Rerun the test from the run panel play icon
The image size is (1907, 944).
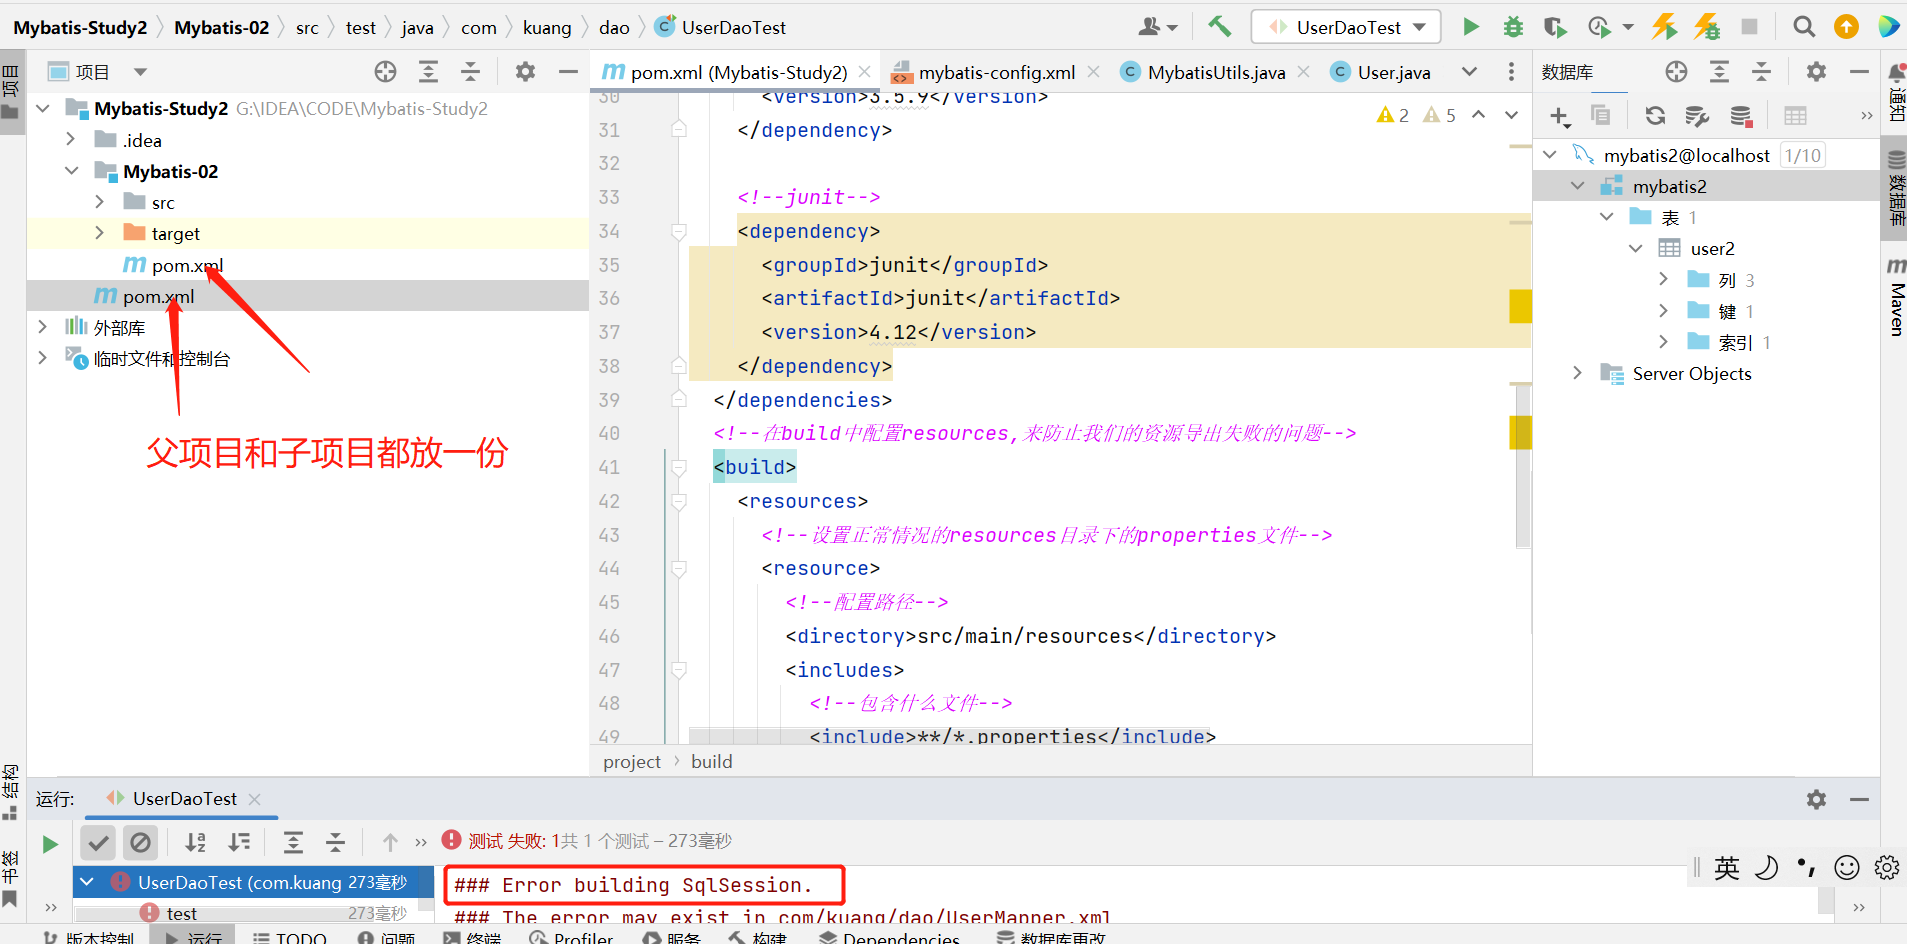(50, 842)
